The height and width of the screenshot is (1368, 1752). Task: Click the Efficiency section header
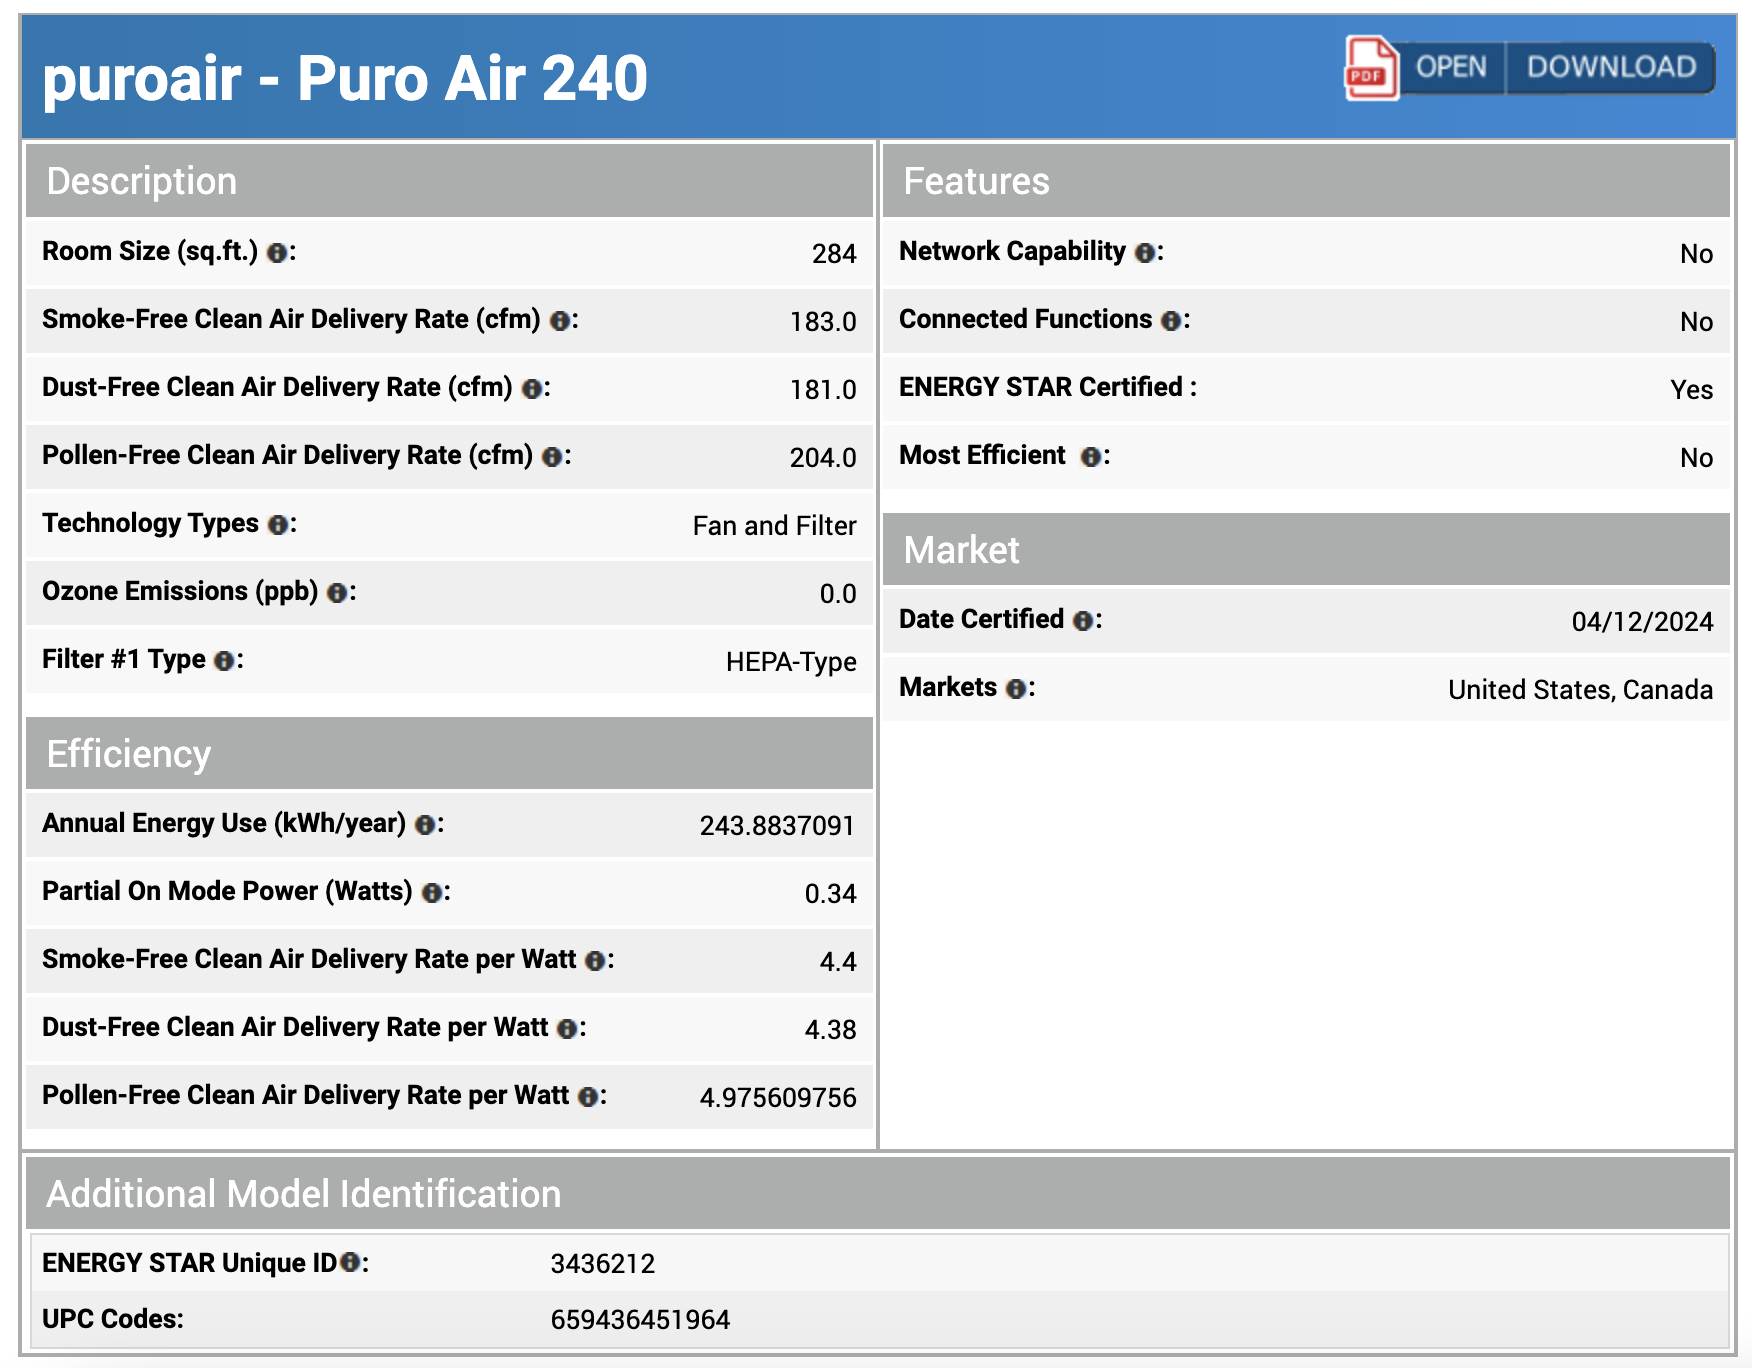(130, 754)
